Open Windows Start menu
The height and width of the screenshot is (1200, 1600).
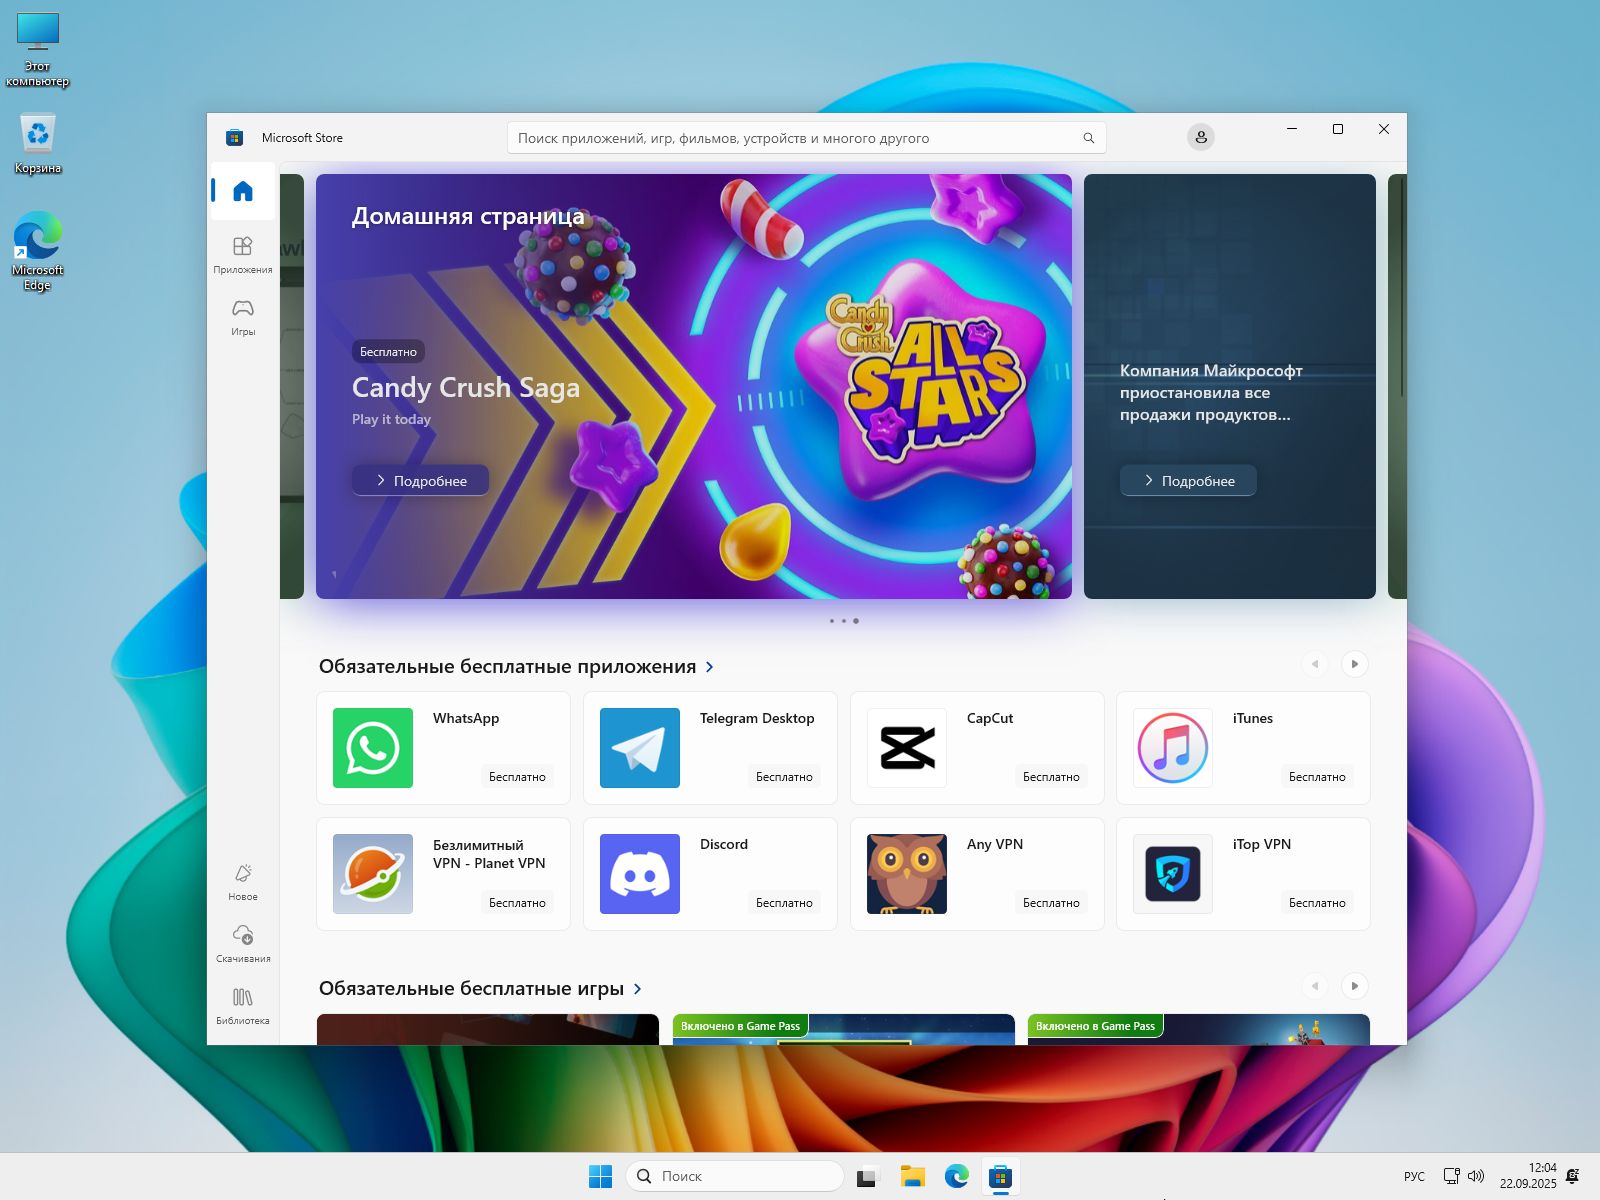(x=600, y=1176)
